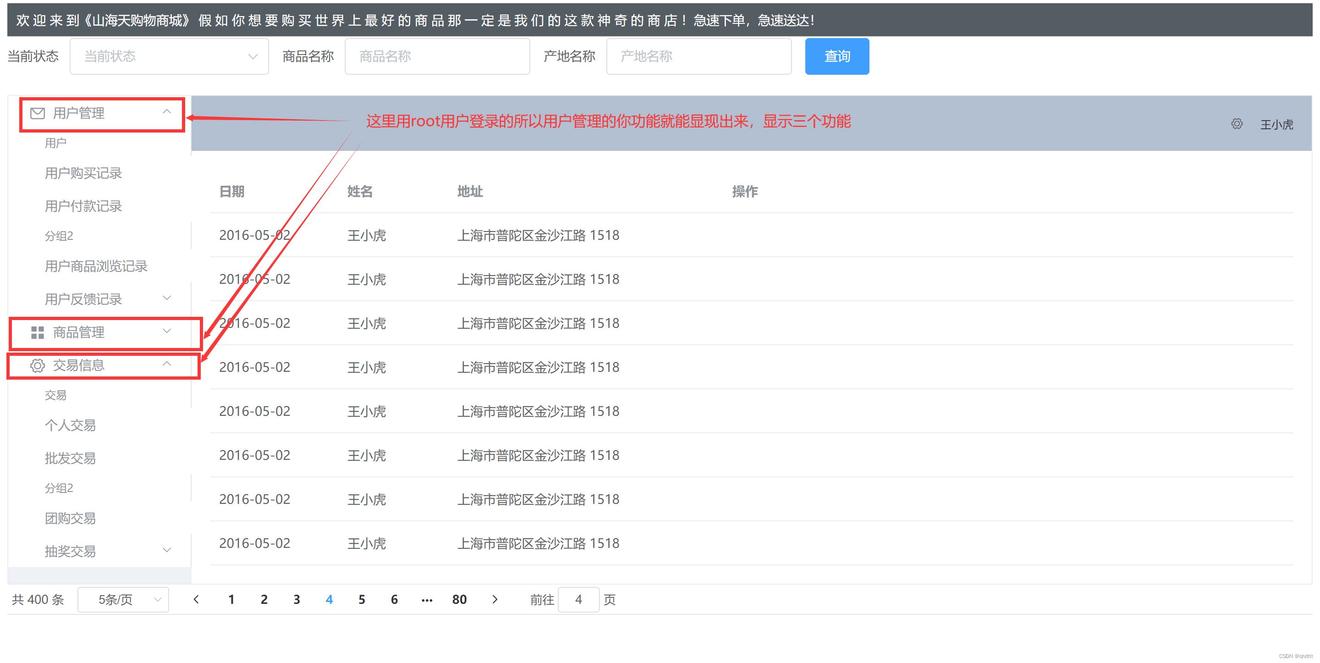Go to the next page arrow
The width and height of the screenshot is (1320, 663).
[494, 600]
